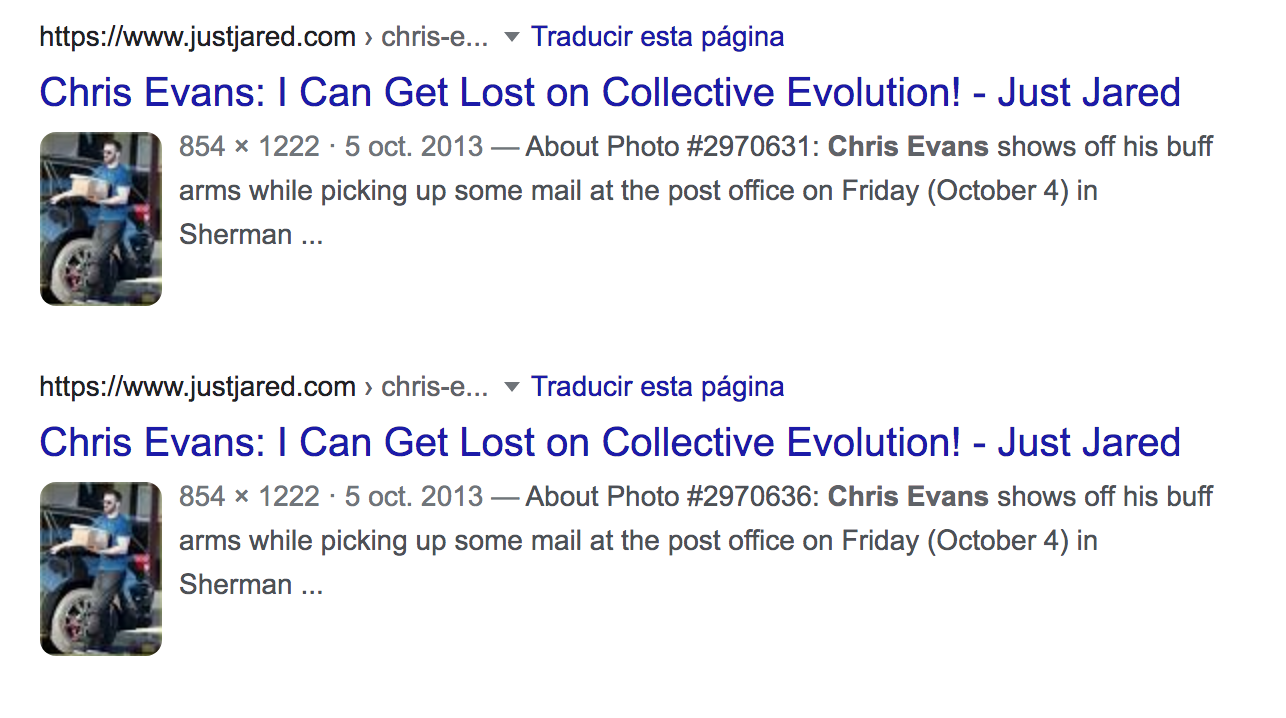The image size is (1286, 718).
Task: Click Traducir esta página on the first result
Action: tap(657, 37)
